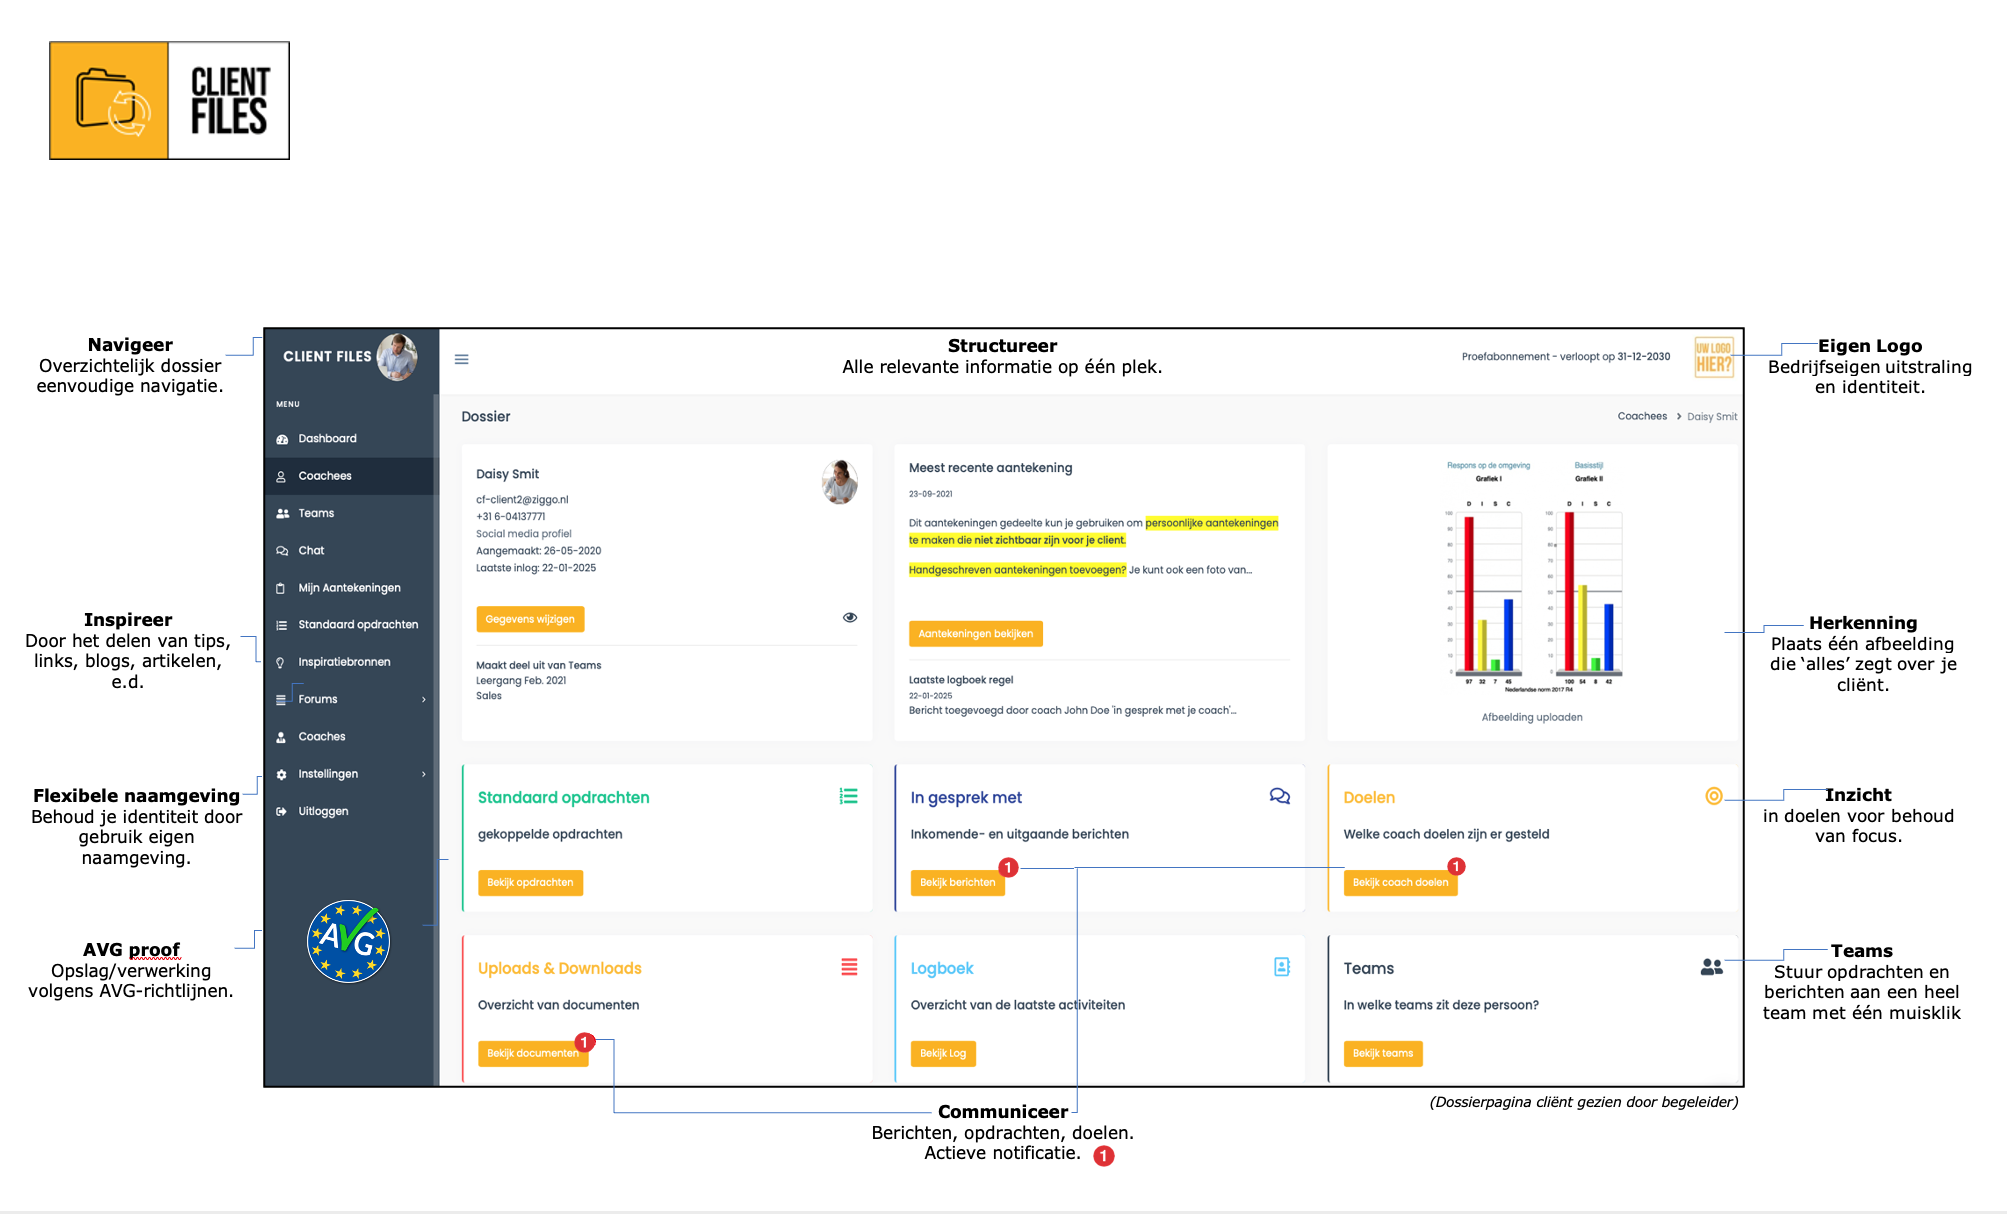Click Afbeelding uploaden link
2007x1214 pixels.
tap(1531, 717)
